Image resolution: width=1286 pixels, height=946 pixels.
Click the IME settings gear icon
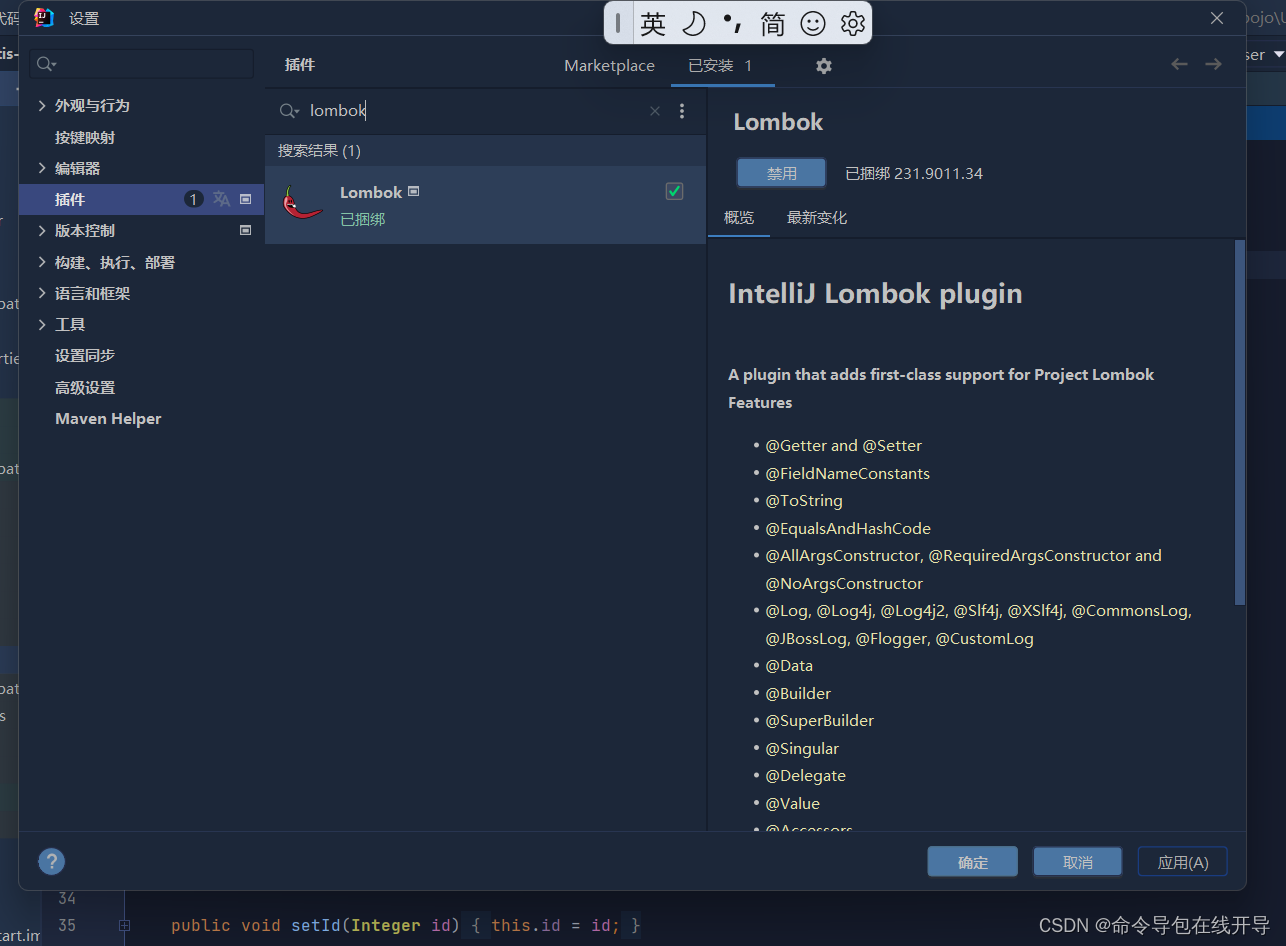click(x=852, y=24)
